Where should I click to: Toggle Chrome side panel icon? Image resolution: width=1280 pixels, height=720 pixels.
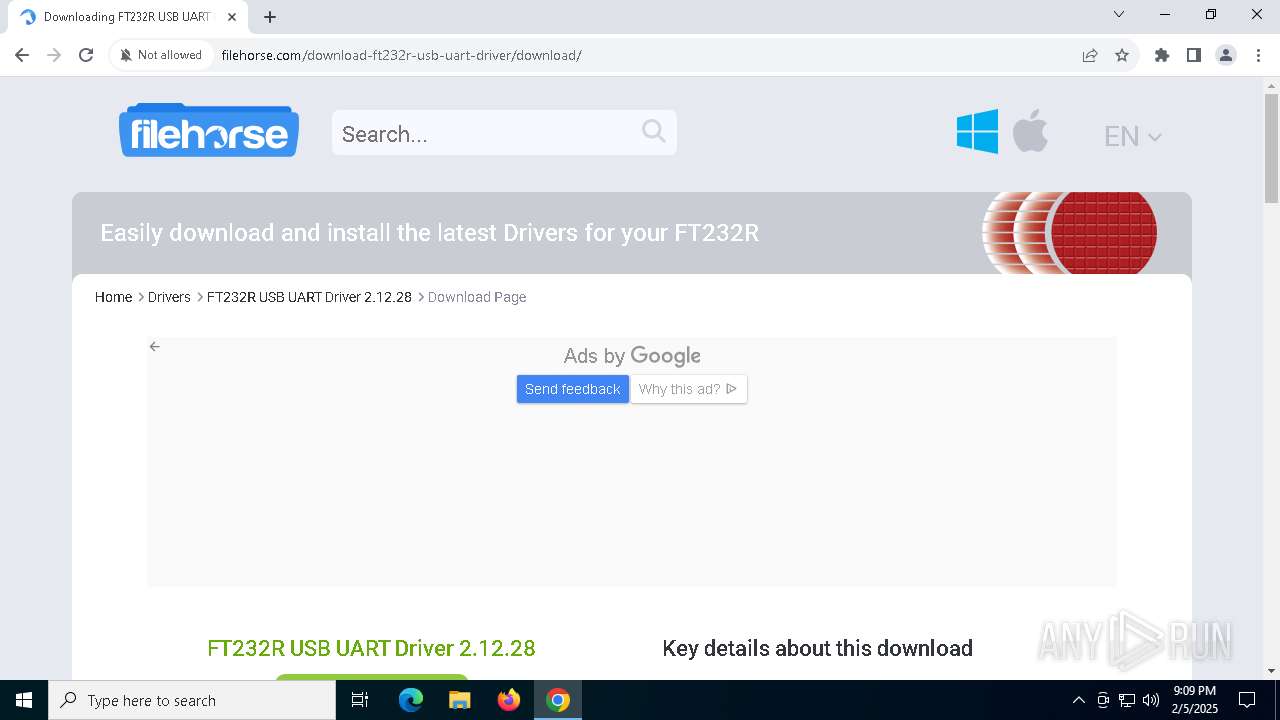tap(1194, 55)
